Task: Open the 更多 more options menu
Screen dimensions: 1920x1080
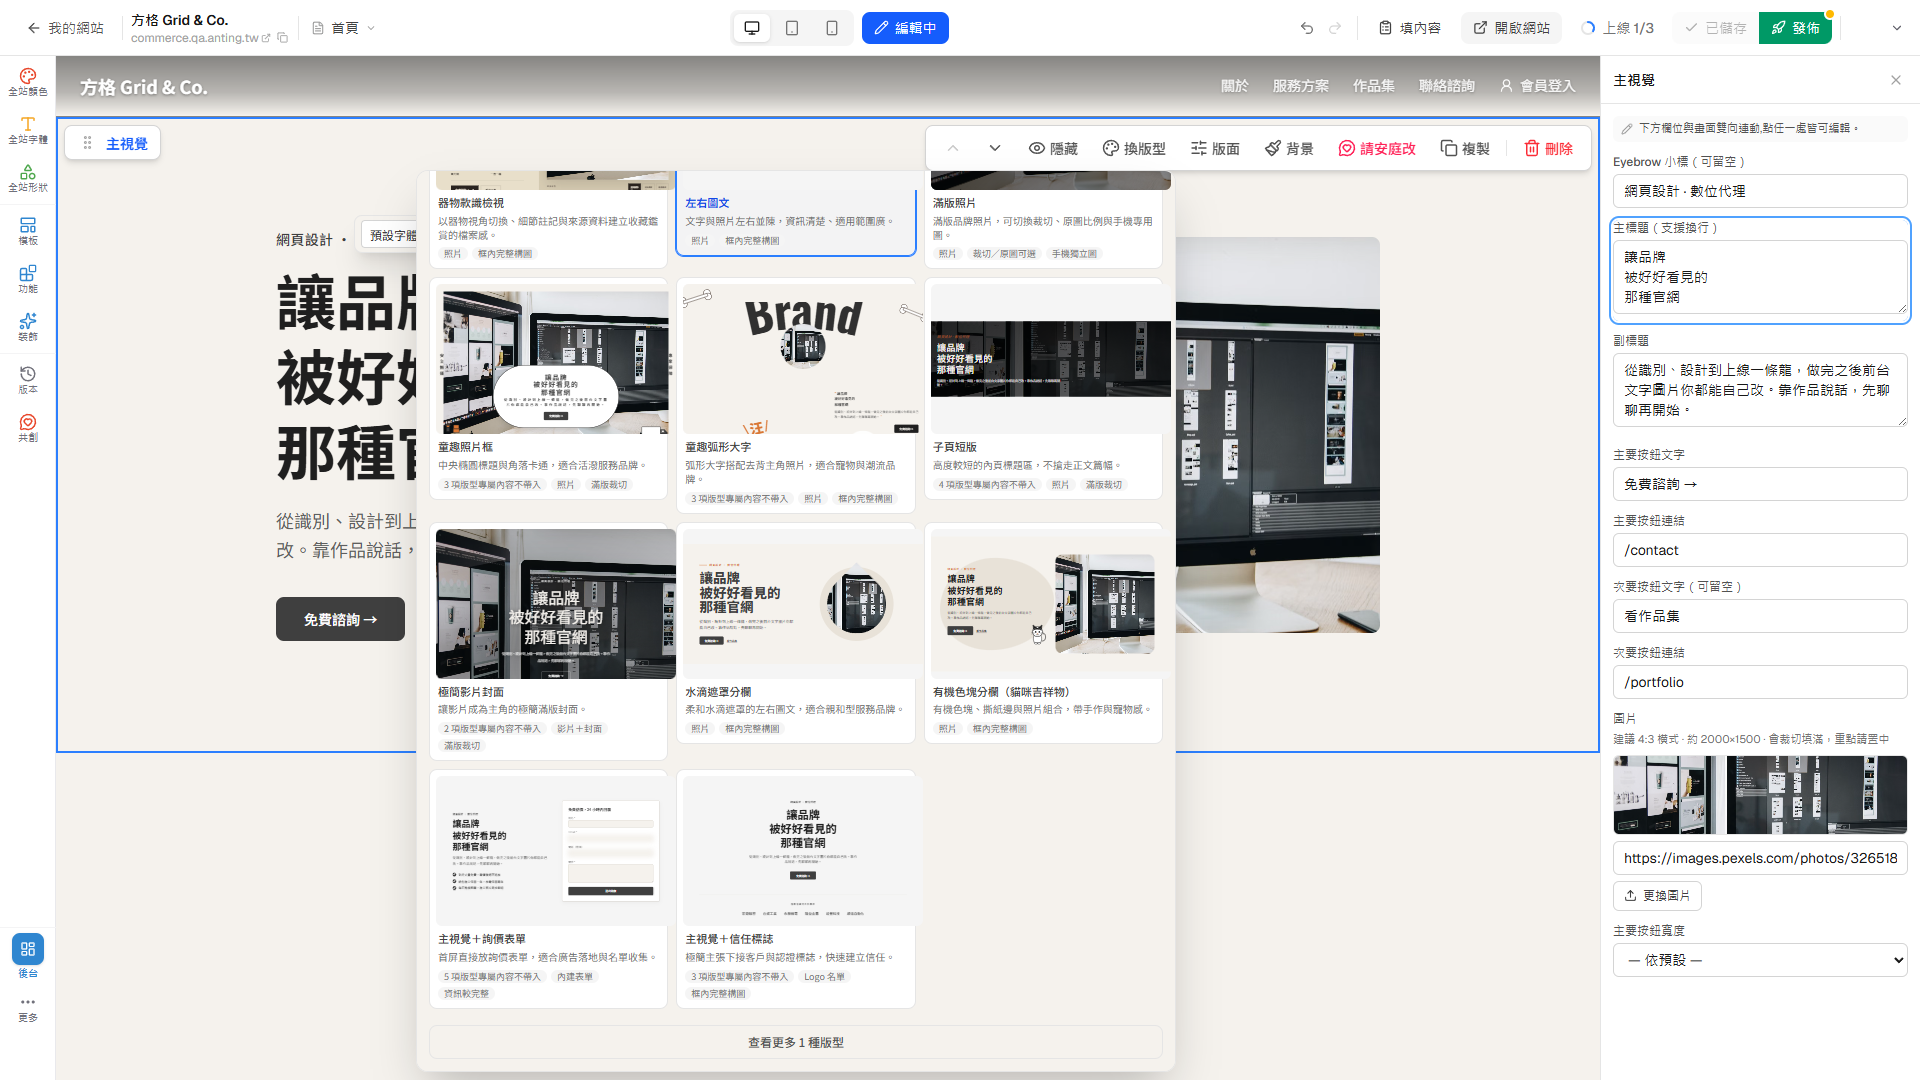Action: [x=28, y=1009]
